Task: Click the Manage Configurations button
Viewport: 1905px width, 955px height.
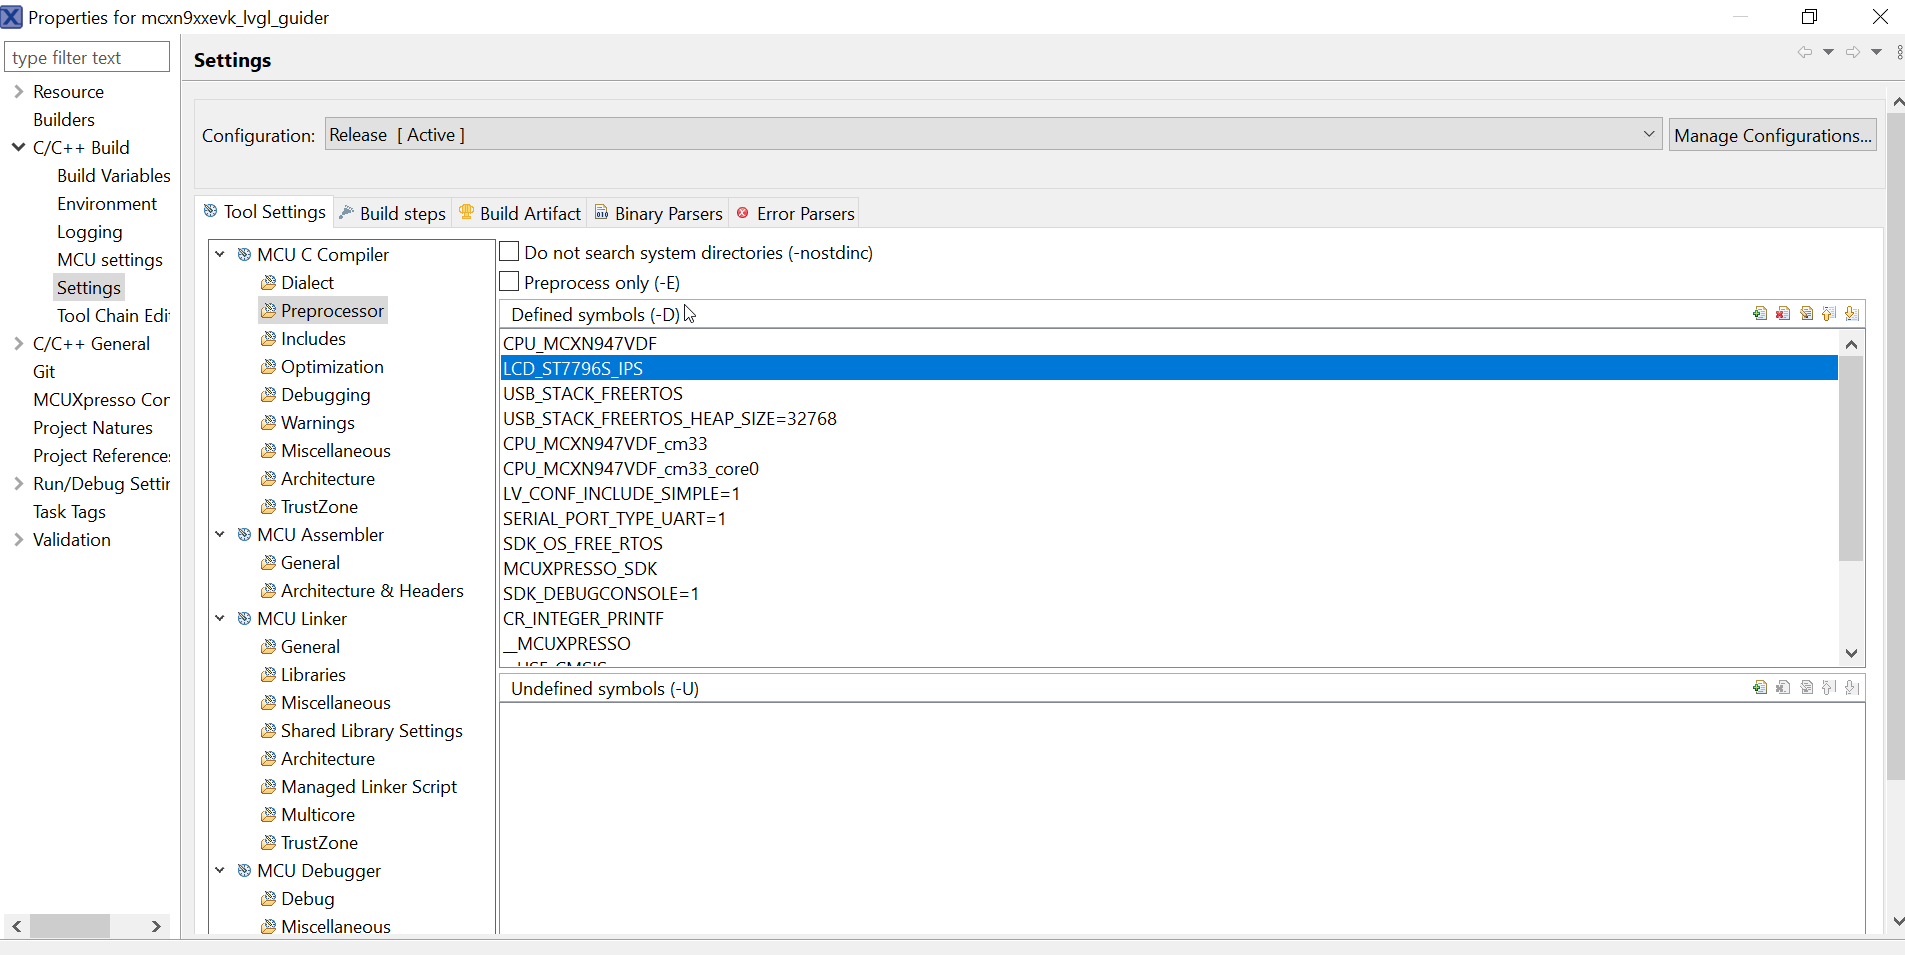Action: click(x=1772, y=135)
